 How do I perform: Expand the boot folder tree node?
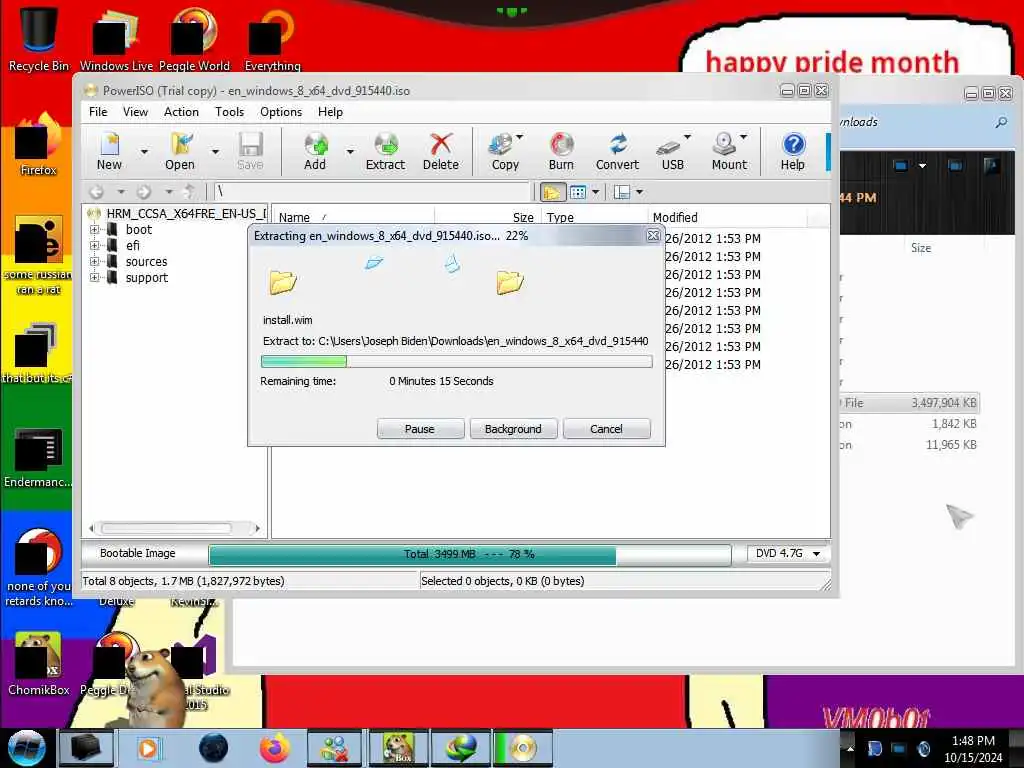point(94,230)
